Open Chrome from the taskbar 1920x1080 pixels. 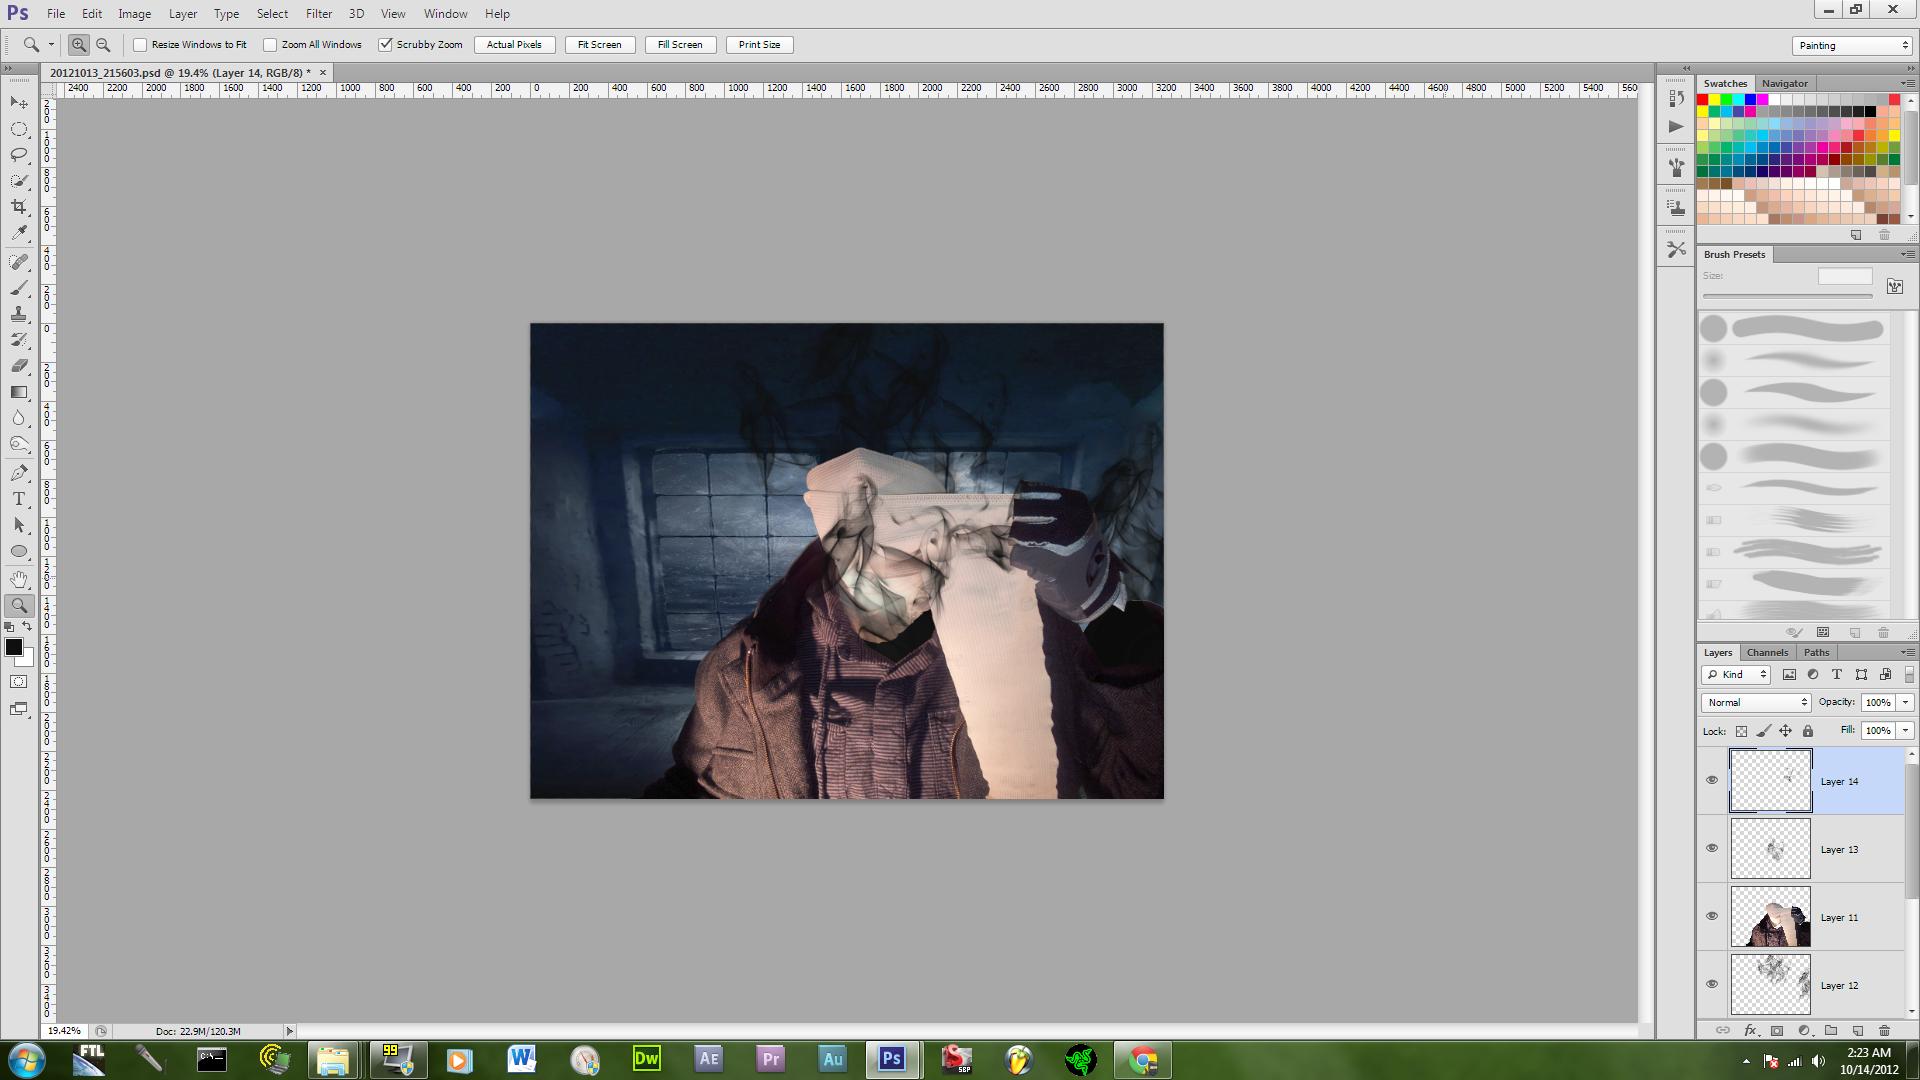[x=1143, y=1059]
